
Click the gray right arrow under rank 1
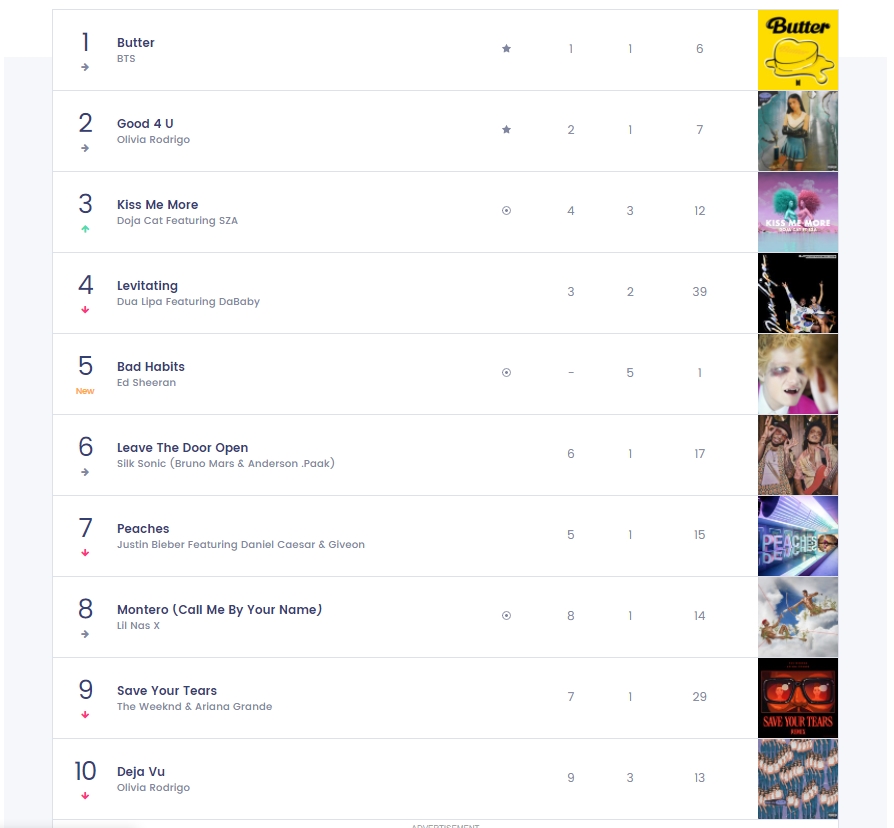(85, 67)
